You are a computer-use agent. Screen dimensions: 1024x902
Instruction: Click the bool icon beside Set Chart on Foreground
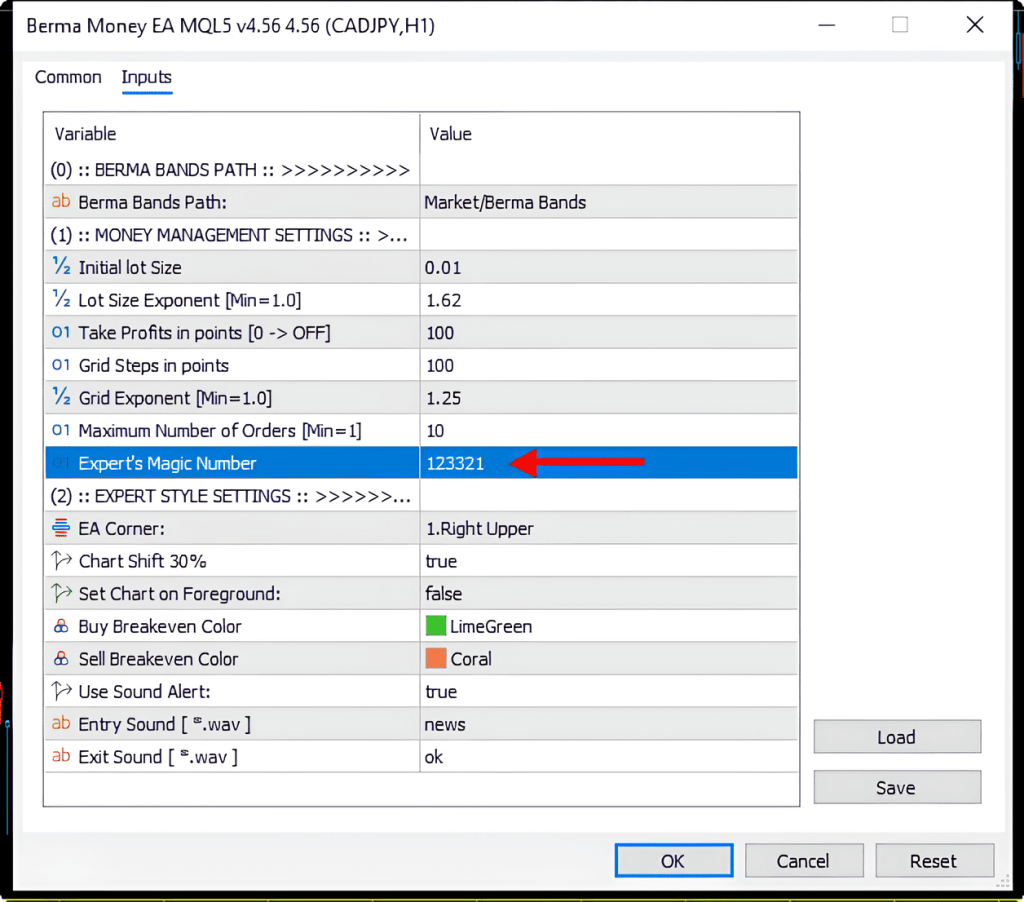click(61, 593)
